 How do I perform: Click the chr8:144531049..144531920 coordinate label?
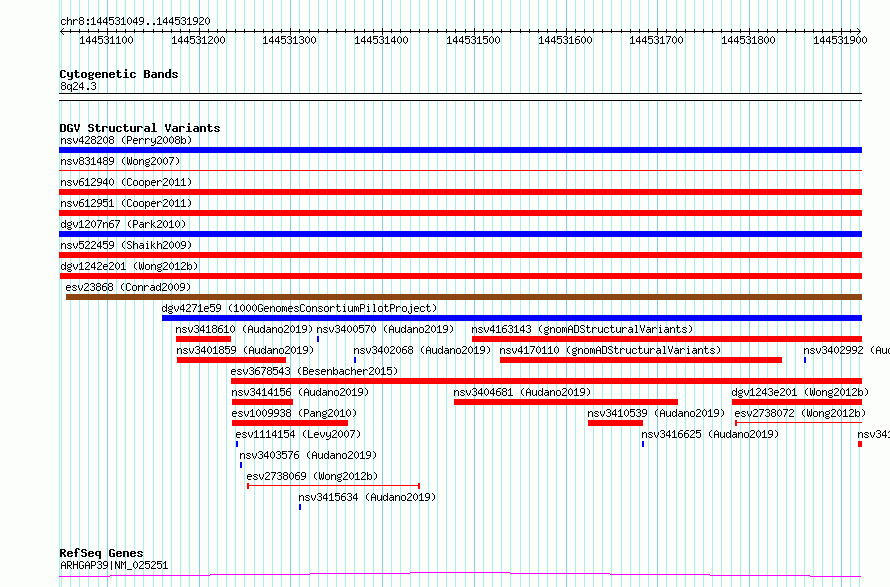[x=135, y=21]
